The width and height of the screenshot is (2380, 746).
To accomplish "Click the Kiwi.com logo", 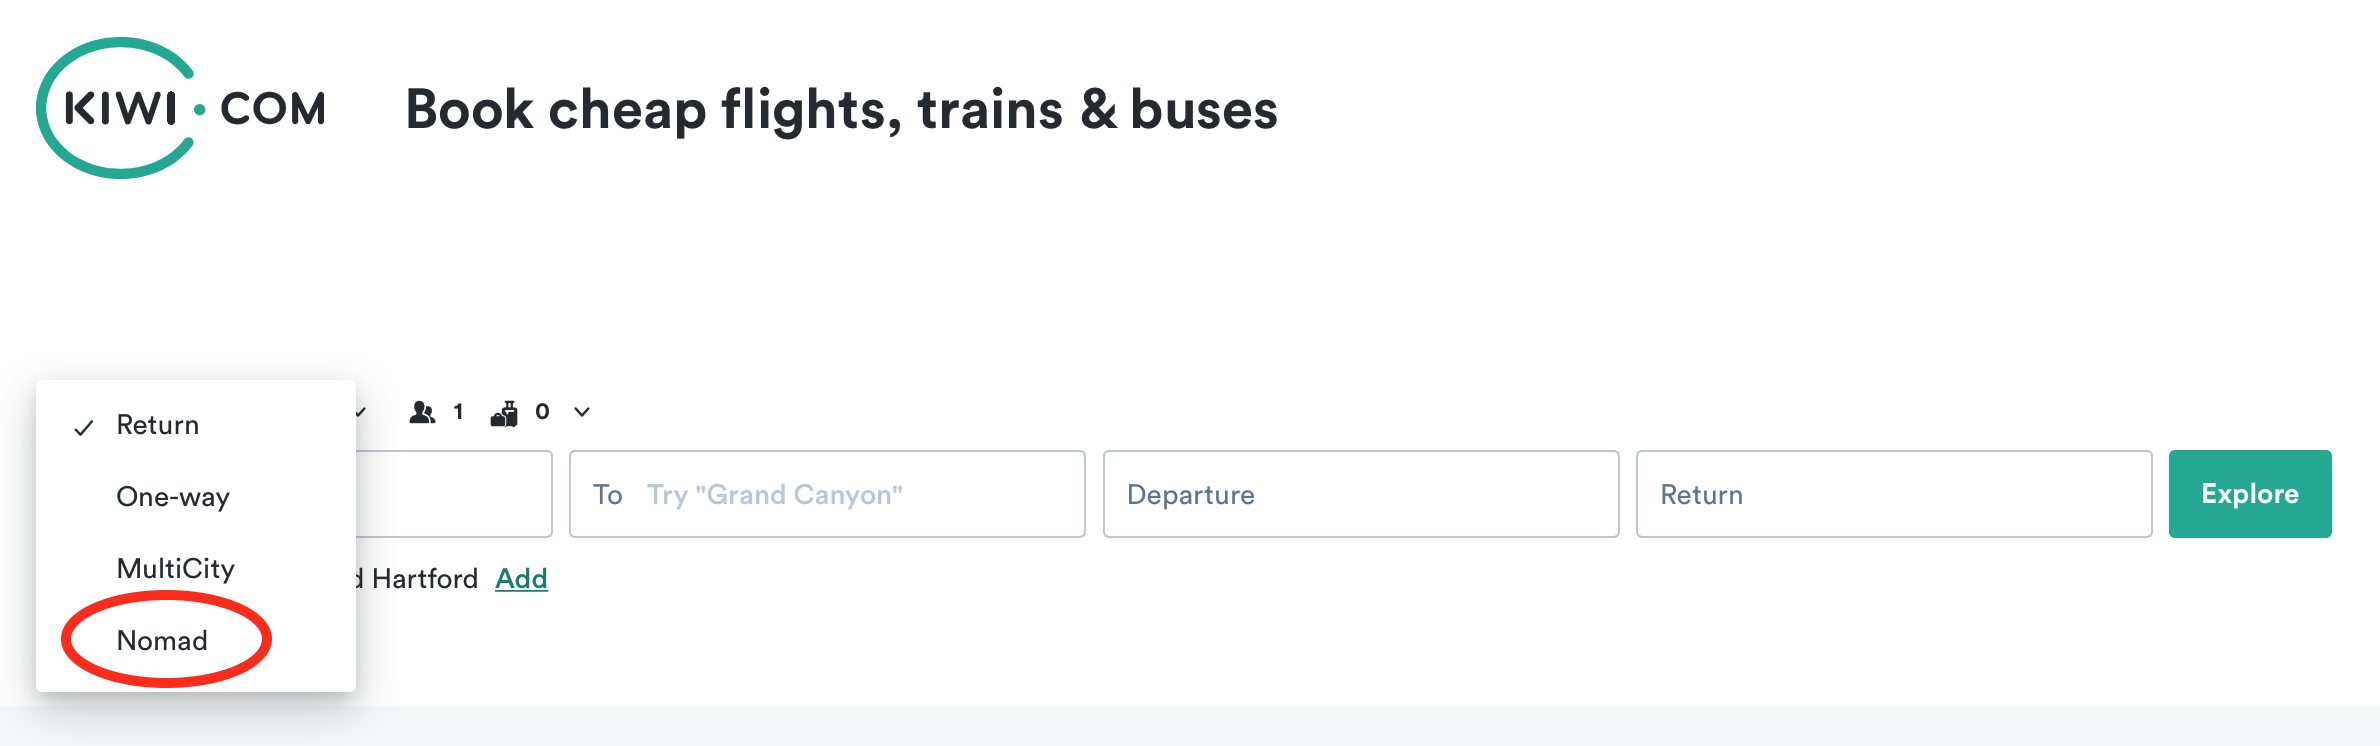I will point(181,108).
